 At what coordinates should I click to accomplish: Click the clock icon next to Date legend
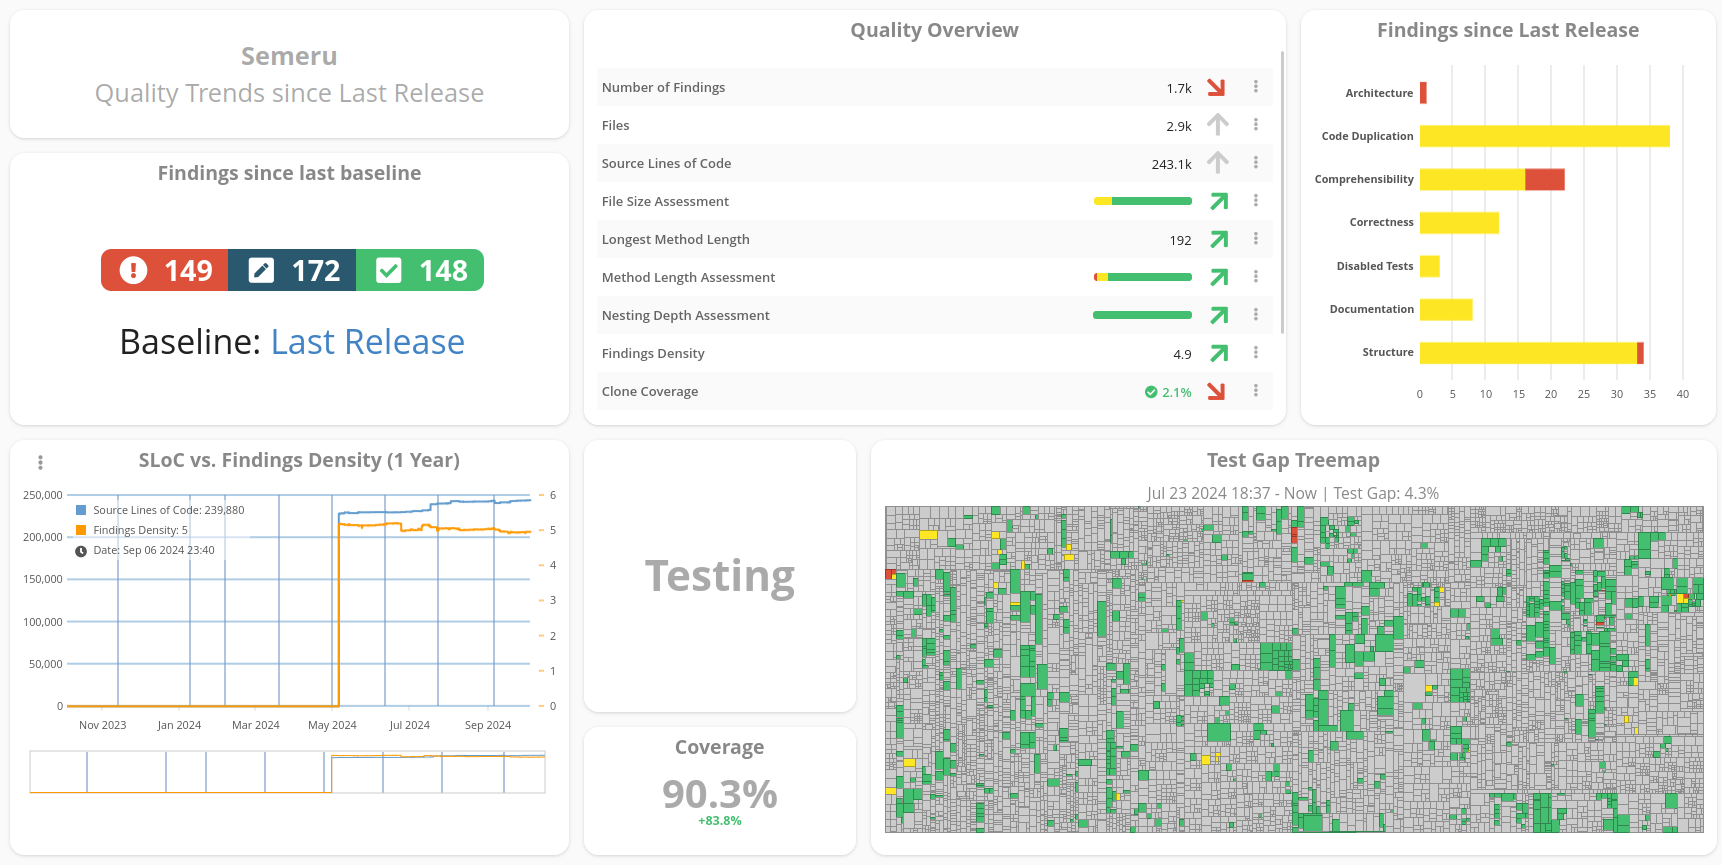[81, 551]
